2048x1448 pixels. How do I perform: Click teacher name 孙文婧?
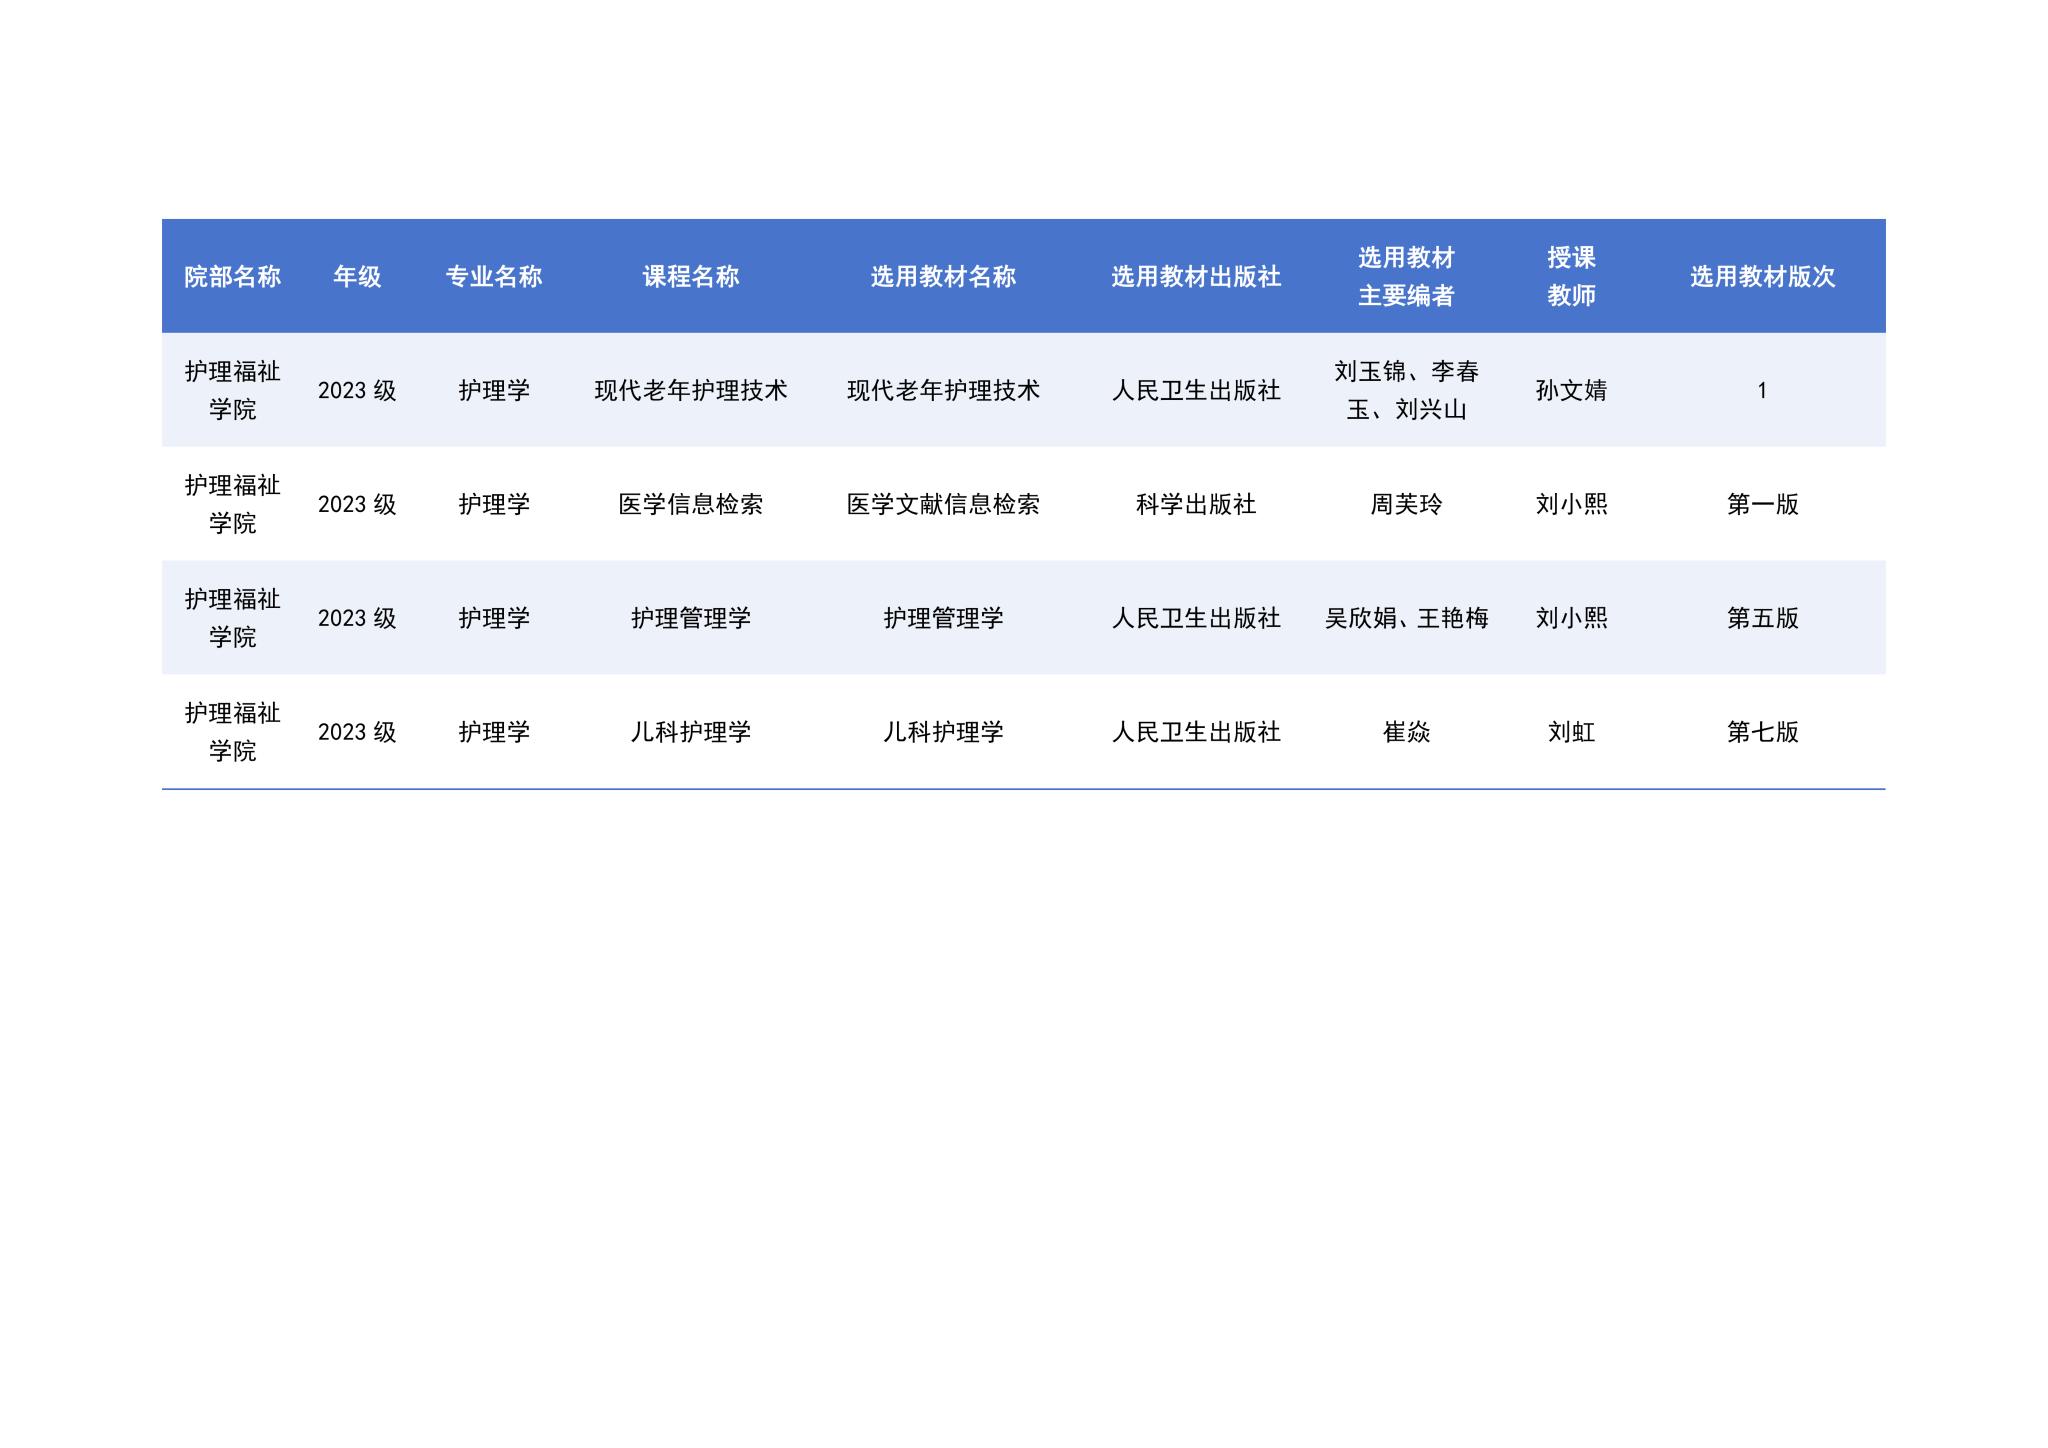click(x=1571, y=391)
